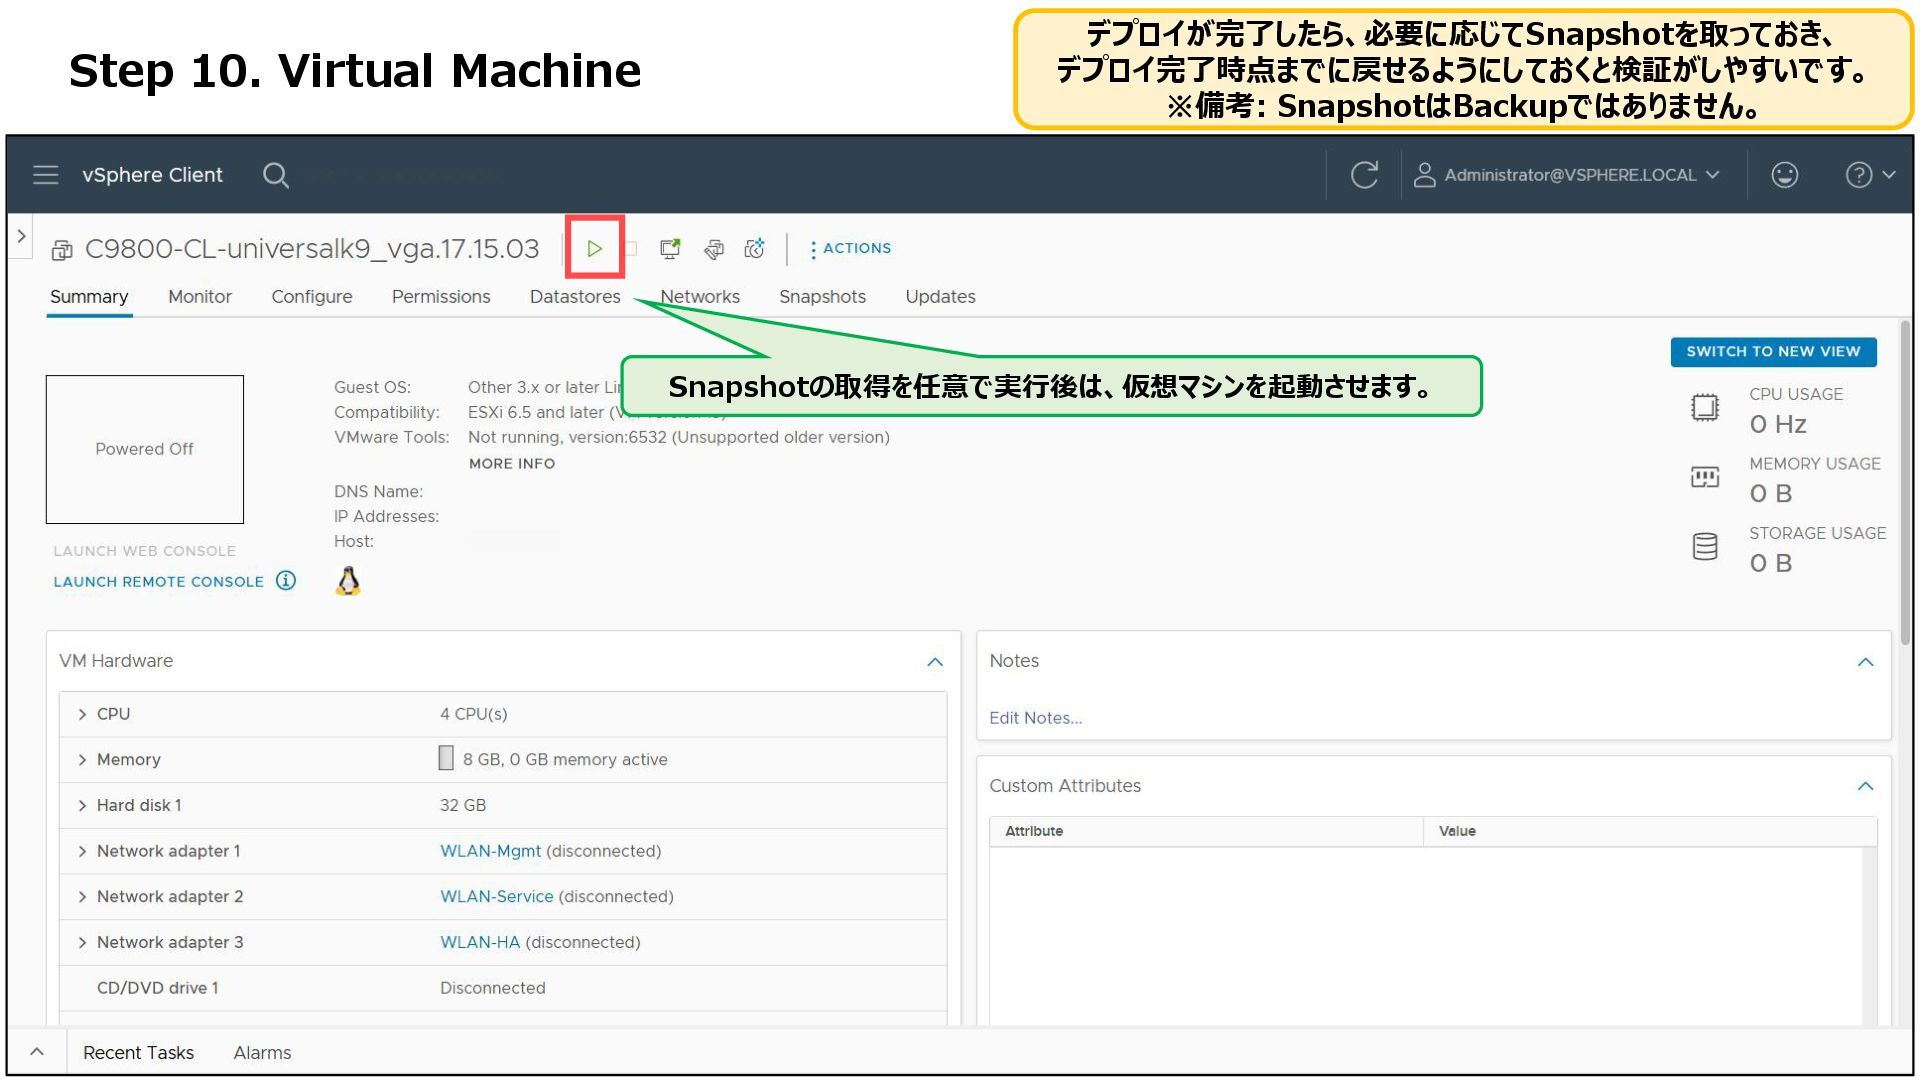Click the Edit Settings toolbar icon
This screenshot has width=1920, height=1080.
(713, 249)
